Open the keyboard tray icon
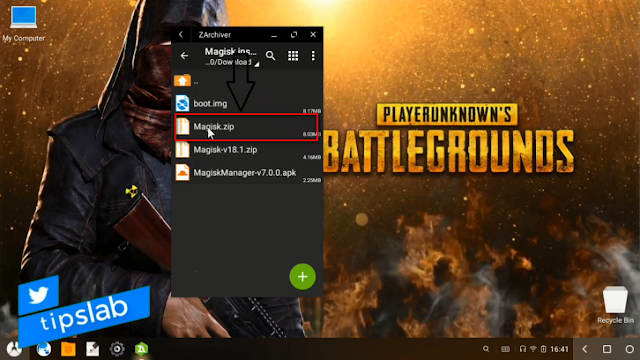The image size is (640, 360). [x=505, y=349]
